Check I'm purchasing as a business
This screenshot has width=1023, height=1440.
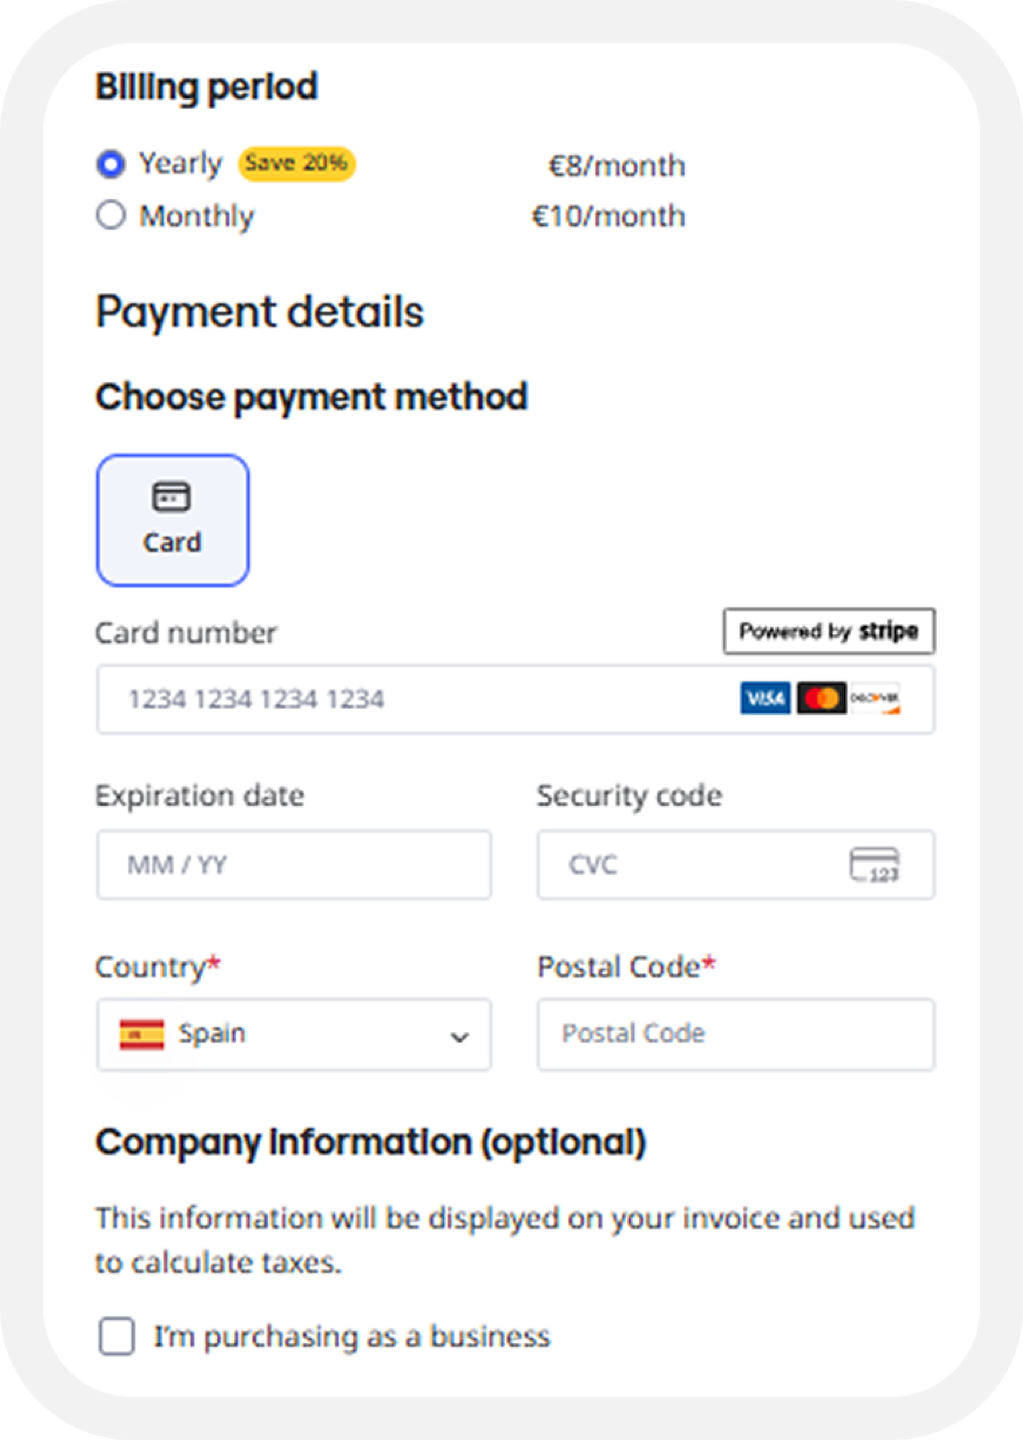point(117,1336)
